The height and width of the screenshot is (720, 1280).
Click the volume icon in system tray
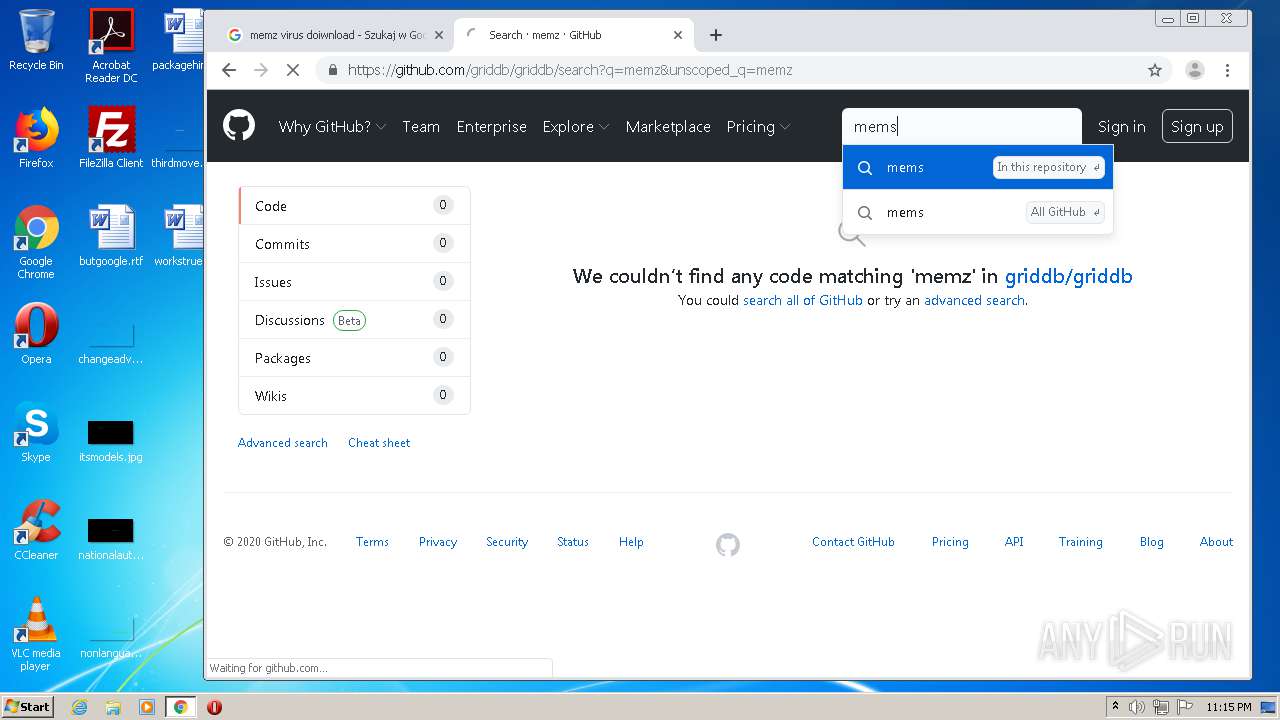[1137, 707]
